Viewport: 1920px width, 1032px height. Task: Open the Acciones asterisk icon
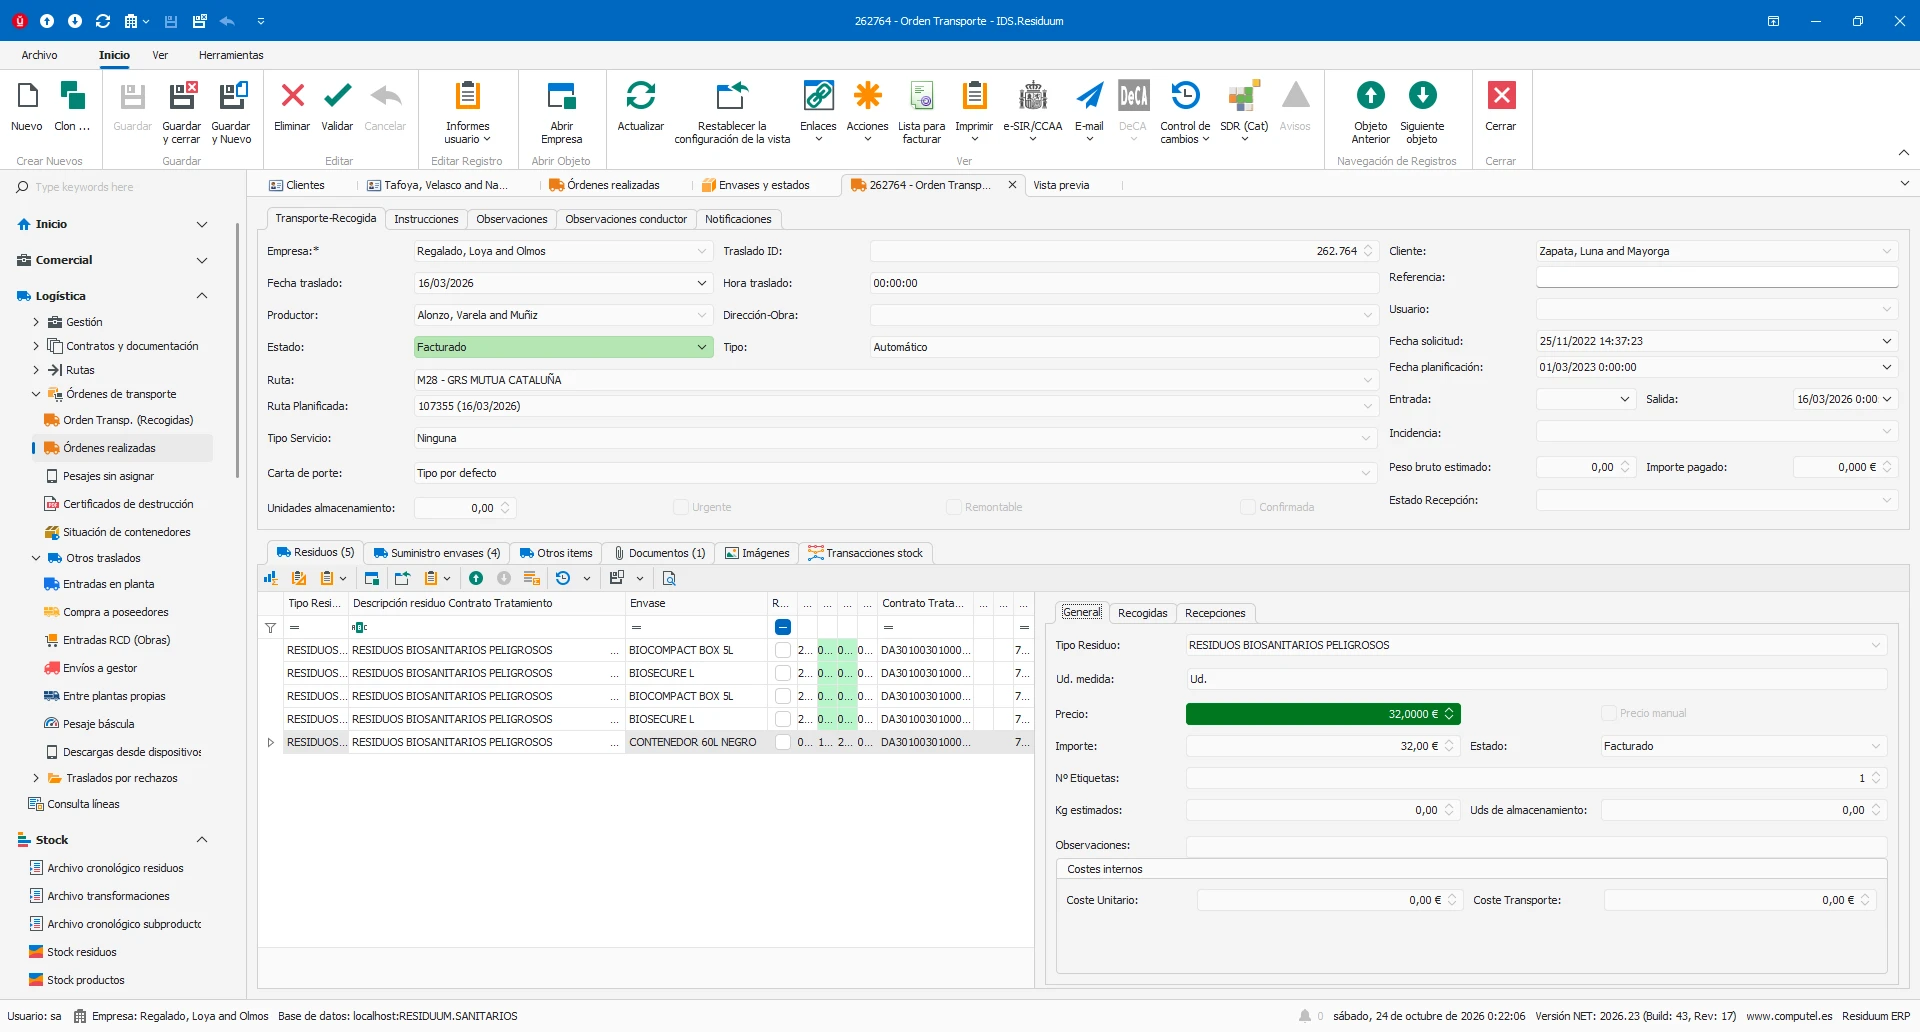867,96
